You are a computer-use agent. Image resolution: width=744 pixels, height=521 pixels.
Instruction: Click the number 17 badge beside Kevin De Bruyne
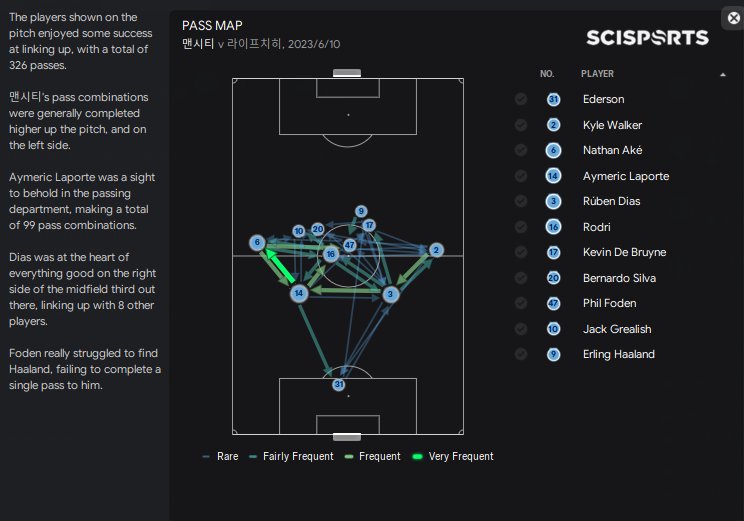(553, 252)
